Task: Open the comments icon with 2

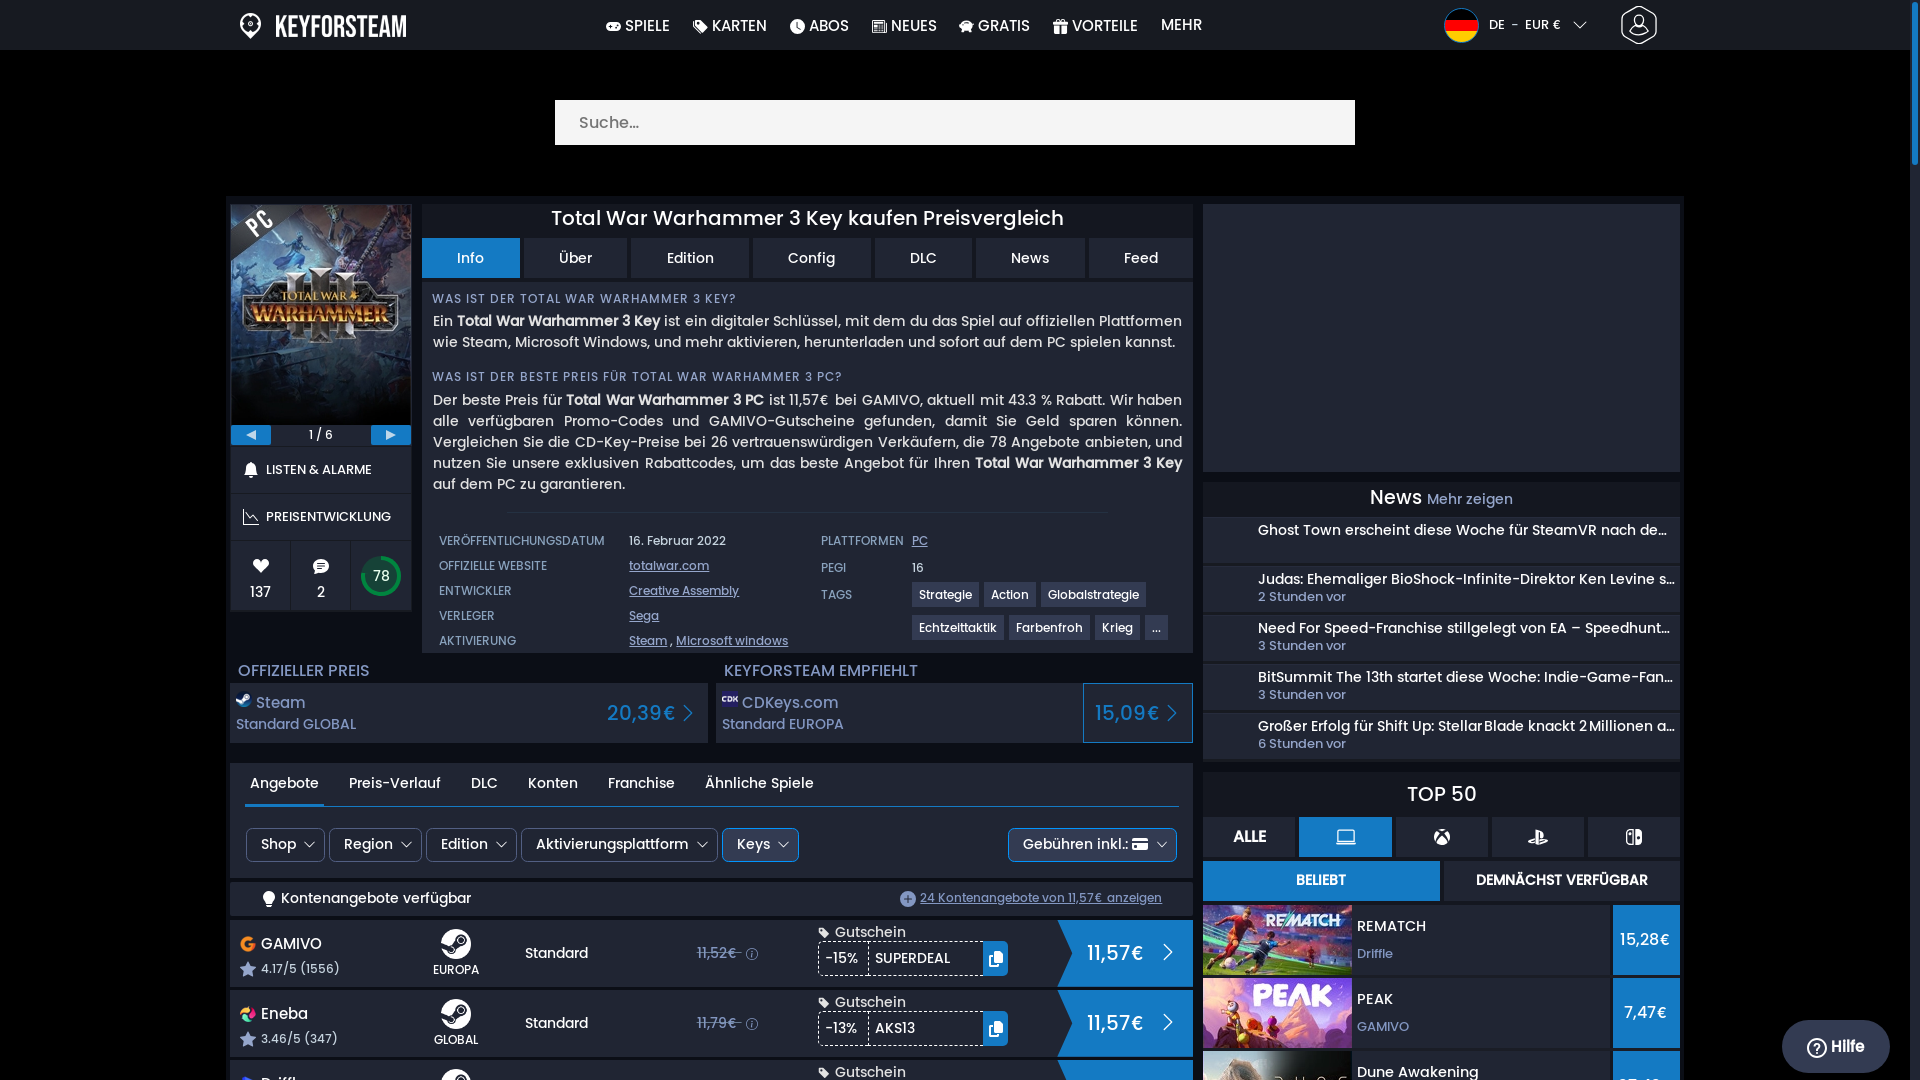Action: (321, 566)
